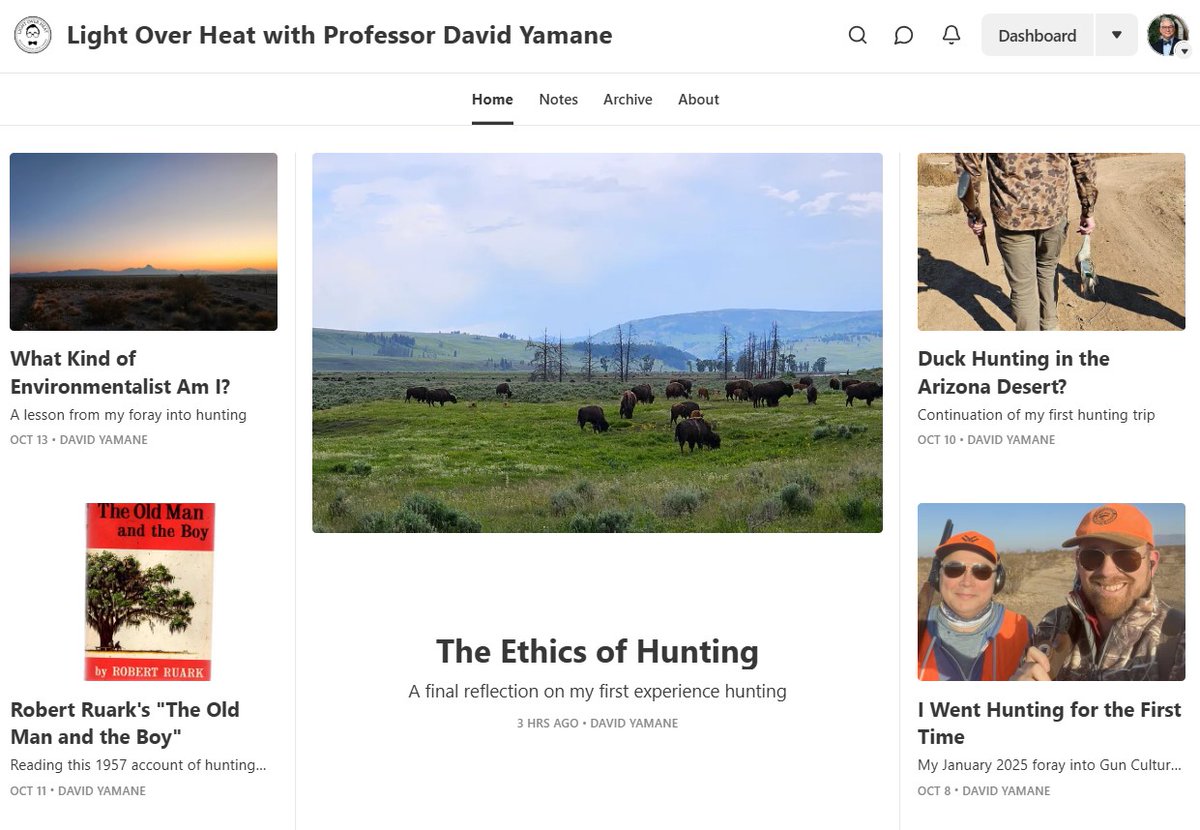Open the two hunters selfie thumbnail
Viewport: 1200px width, 830px height.
pyautogui.click(x=1051, y=592)
